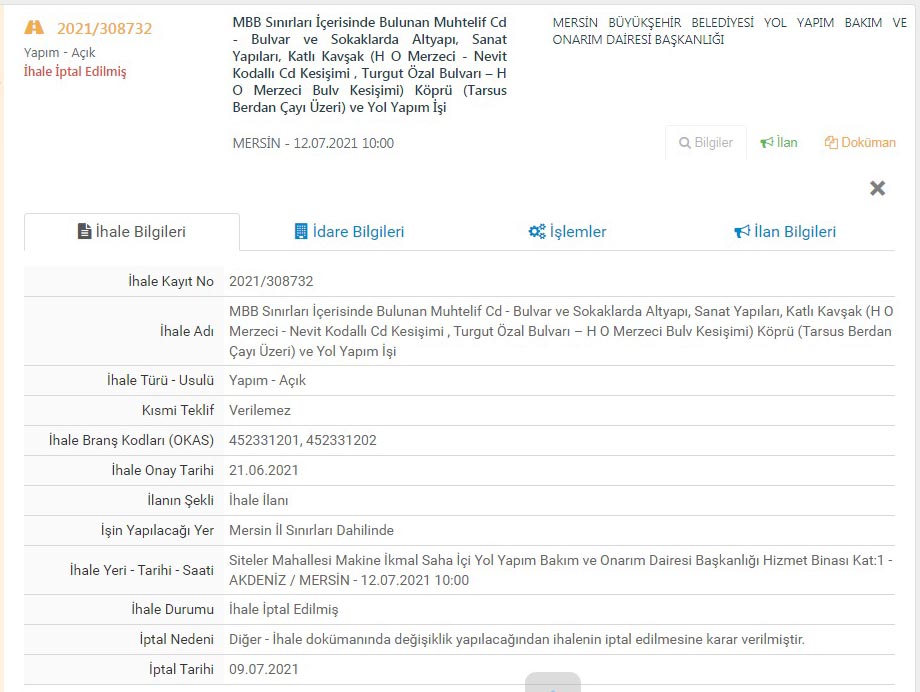Click the İhale Yeri - Tarihi - Saati address value
Viewport: 920px width, 692px height.
[560, 570]
